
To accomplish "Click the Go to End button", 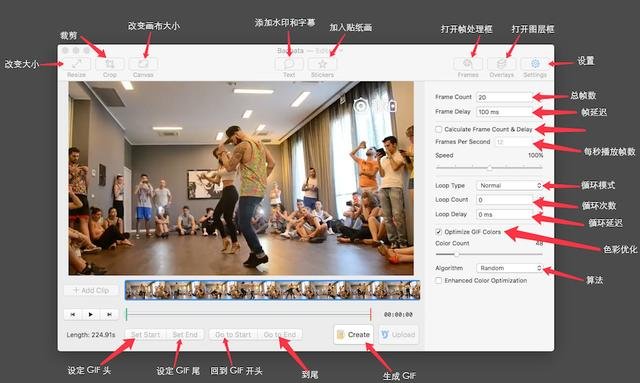I will click(x=280, y=334).
